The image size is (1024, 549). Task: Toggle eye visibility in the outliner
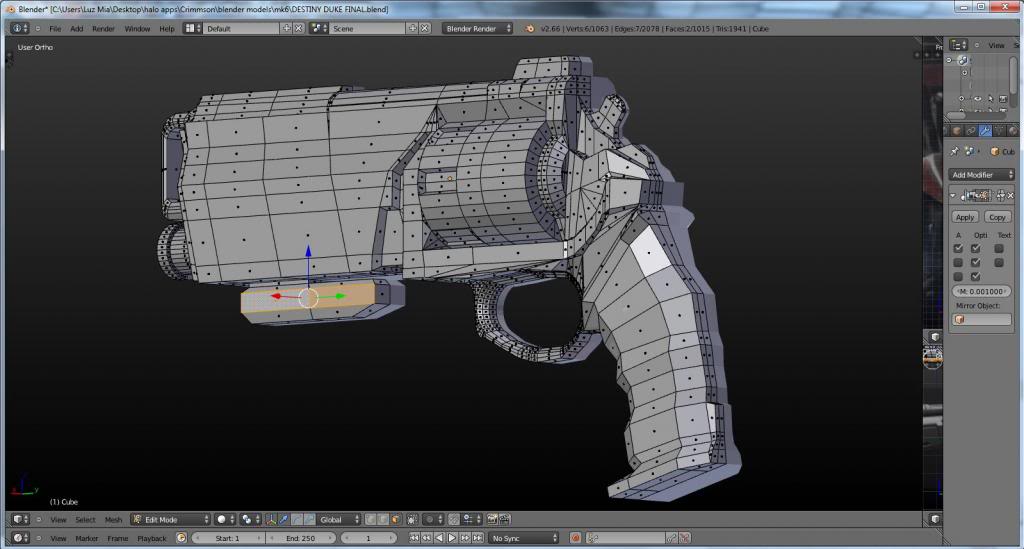(x=979, y=99)
